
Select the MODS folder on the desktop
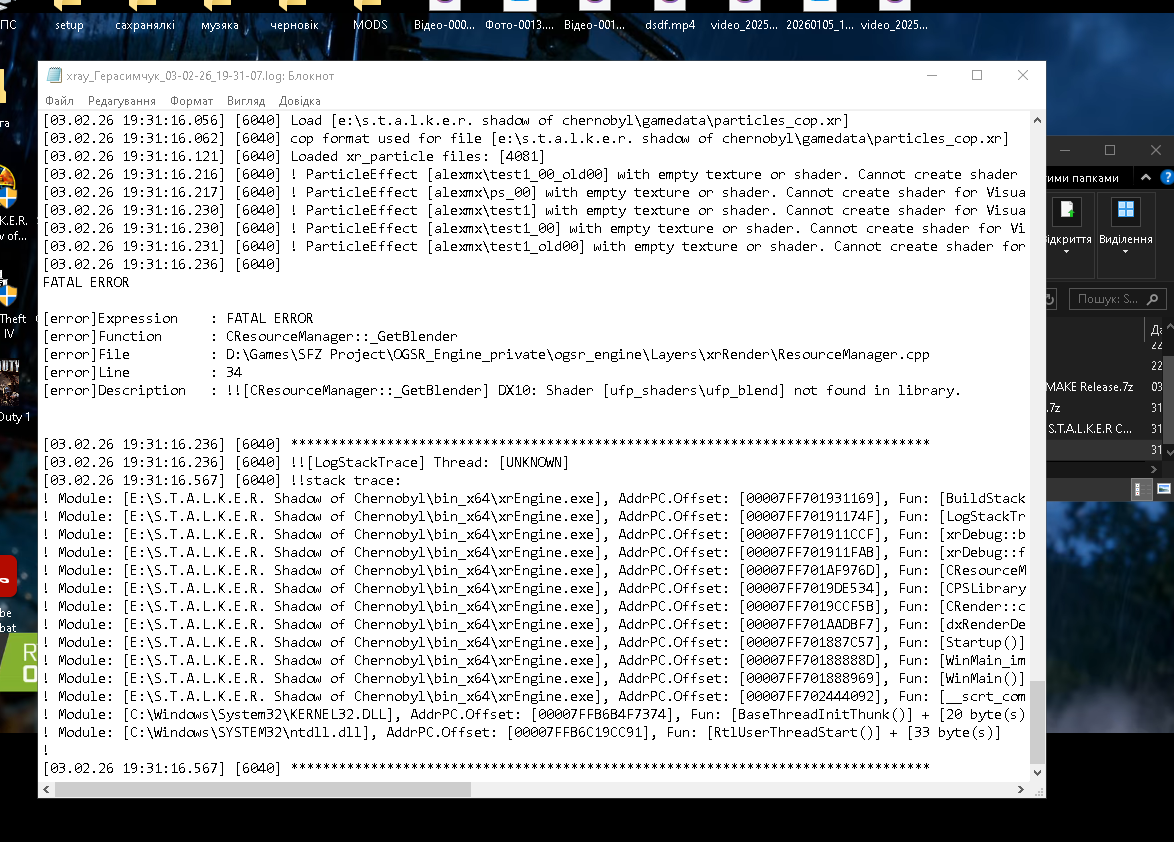tap(370, 15)
